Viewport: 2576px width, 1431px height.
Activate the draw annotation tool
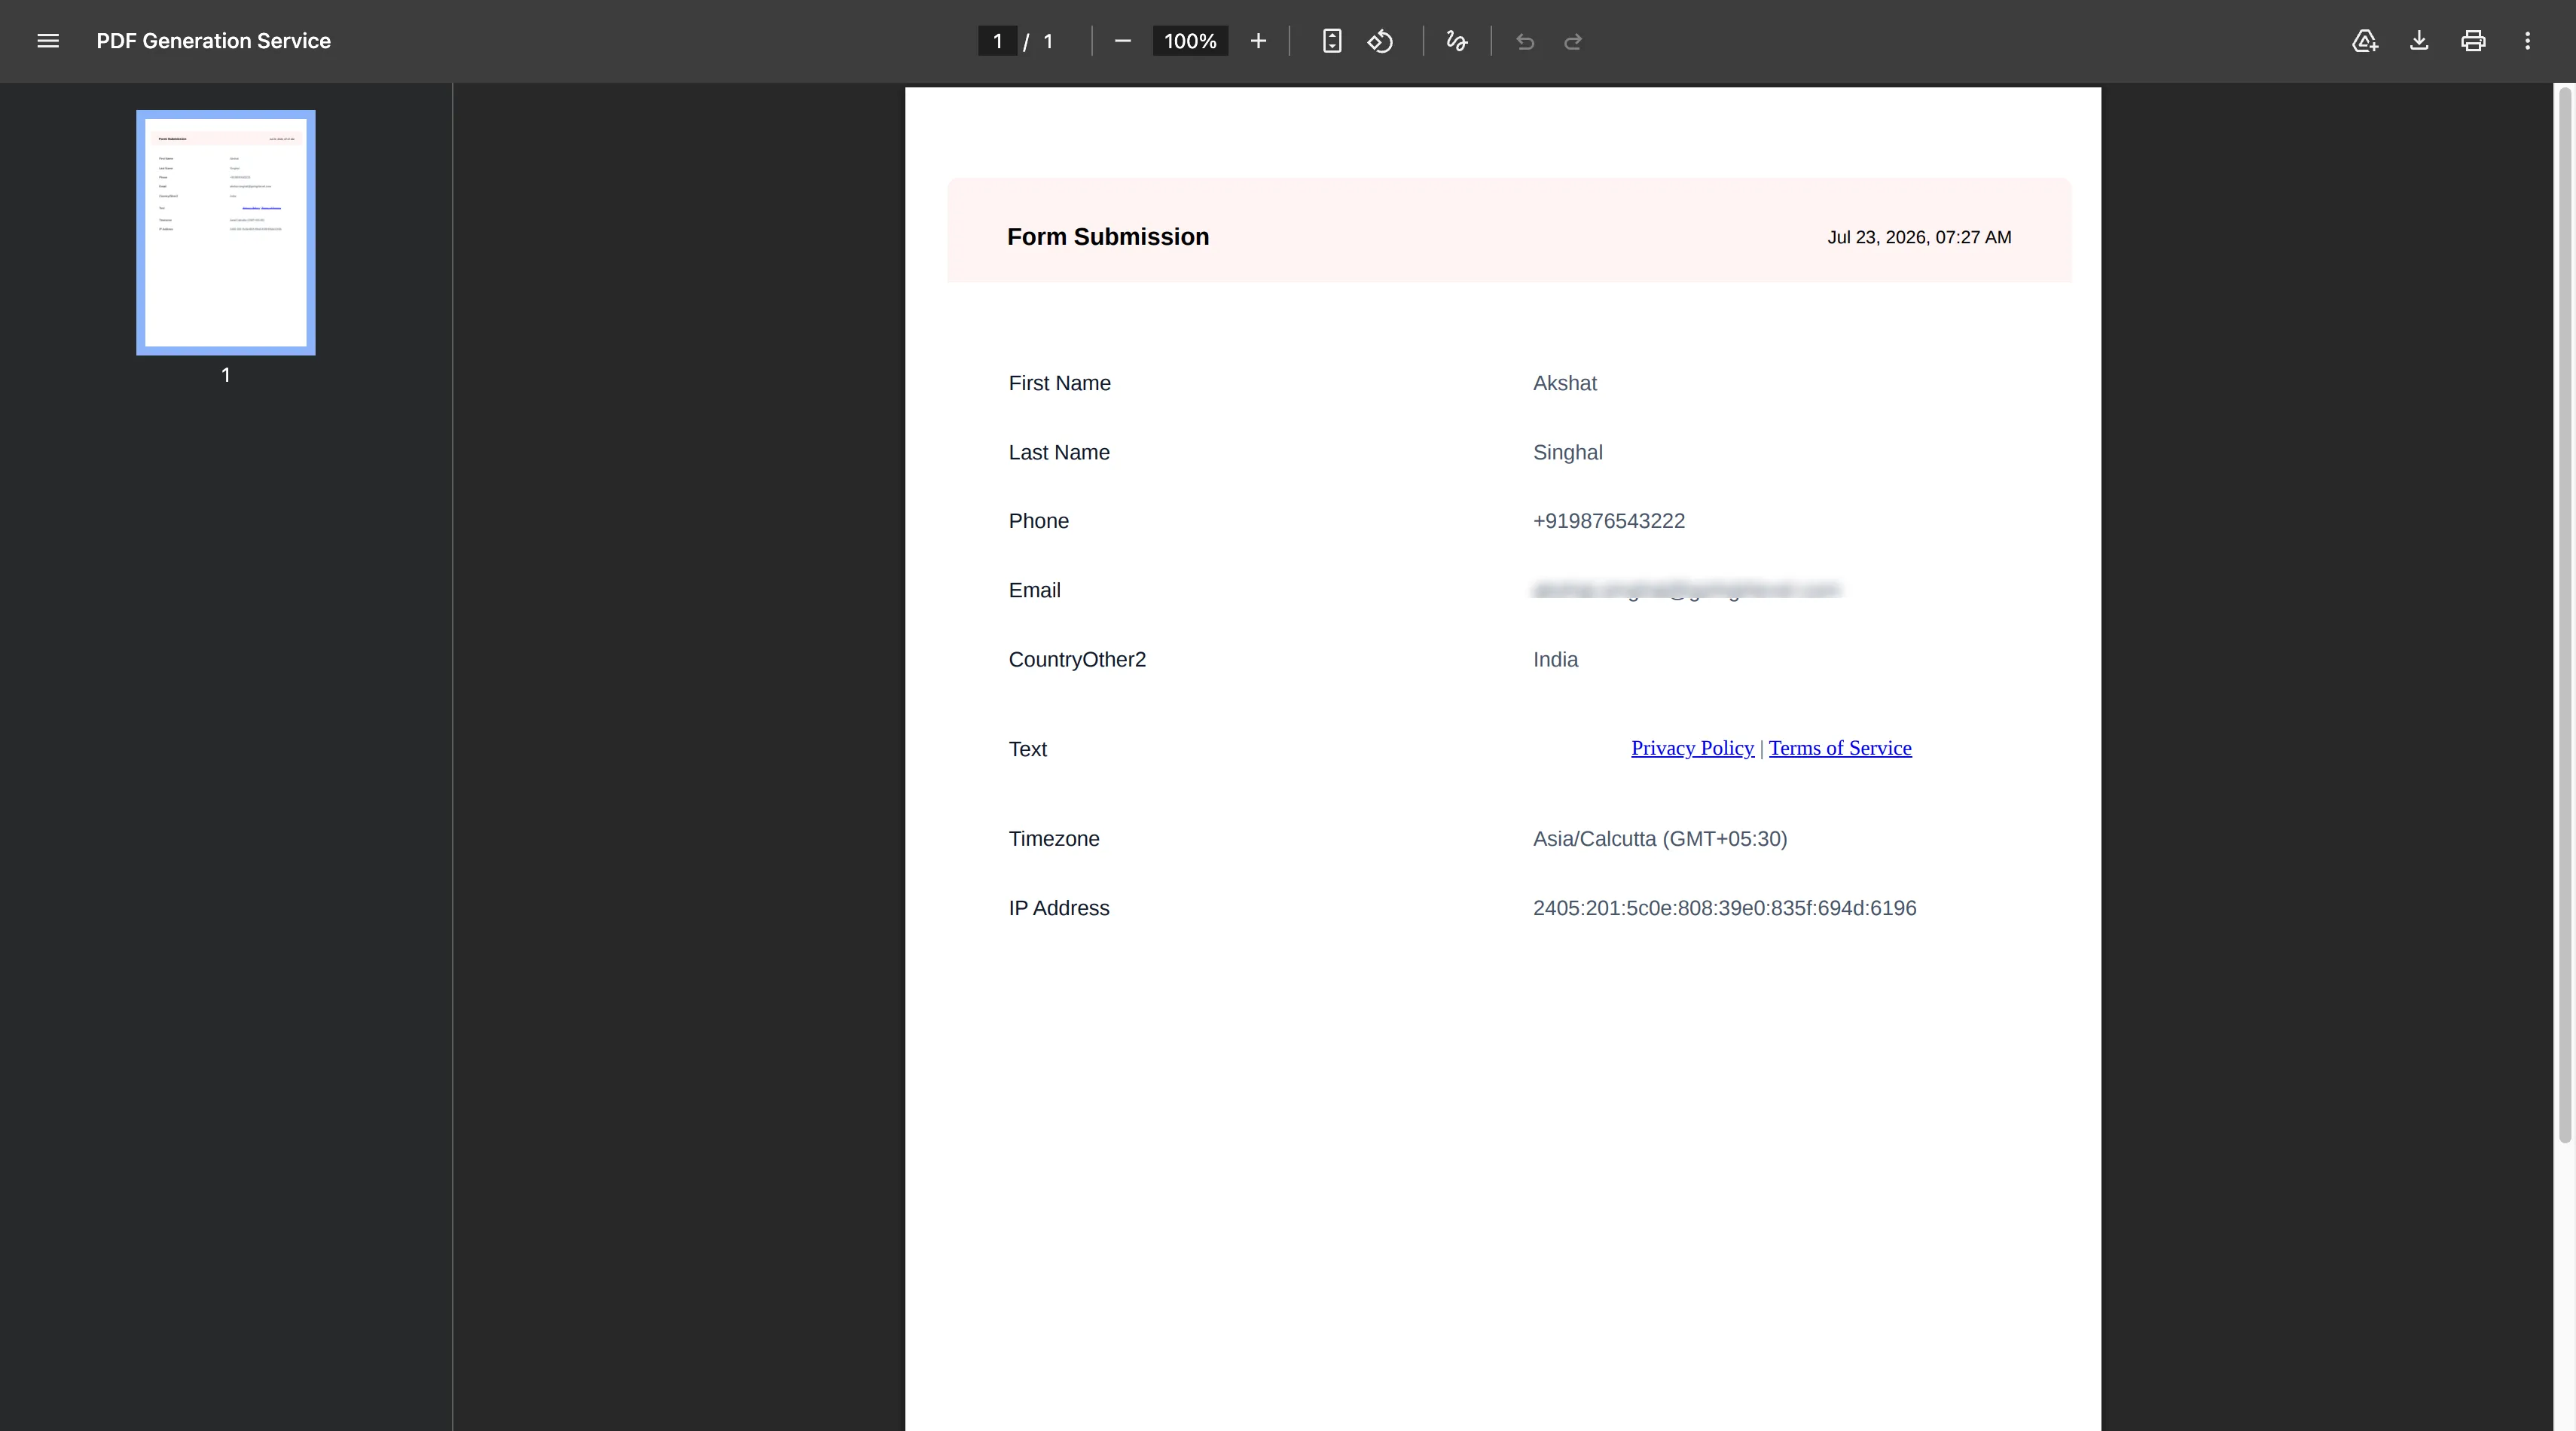tap(1456, 41)
